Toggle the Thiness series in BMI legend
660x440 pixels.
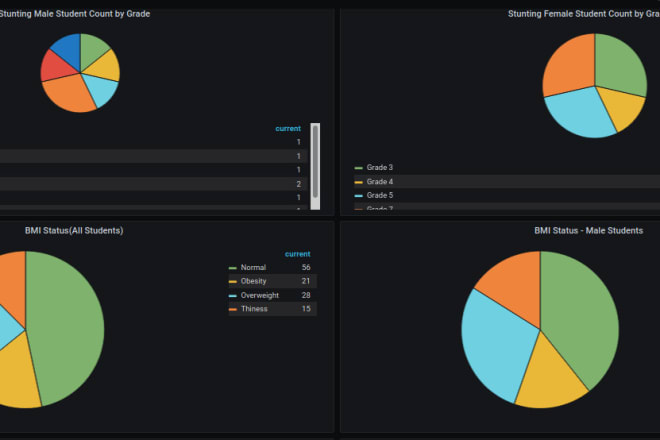(254, 309)
